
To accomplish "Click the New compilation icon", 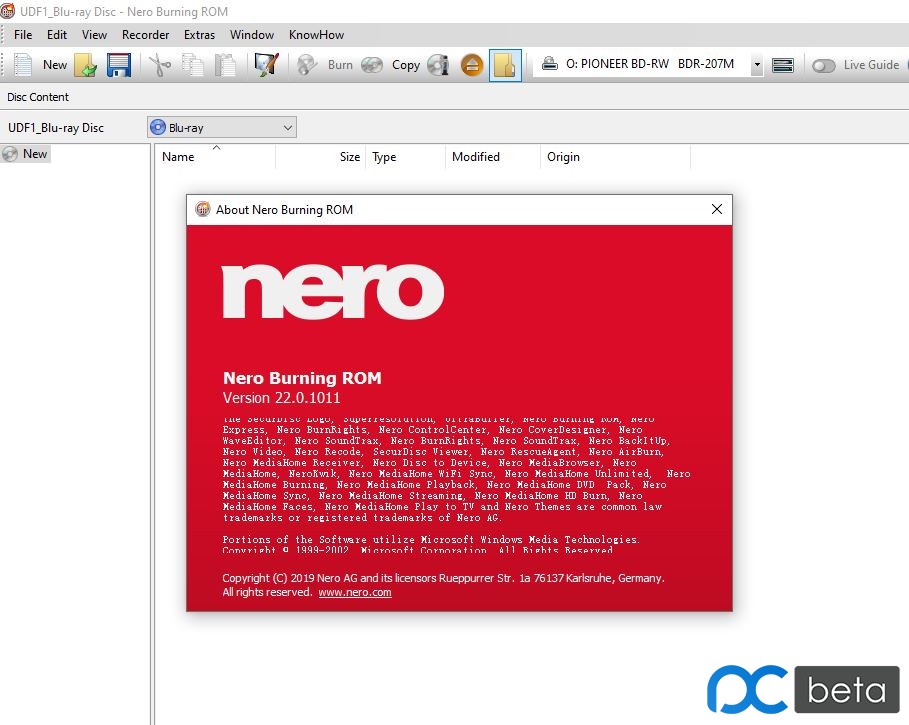I will point(24,65).
